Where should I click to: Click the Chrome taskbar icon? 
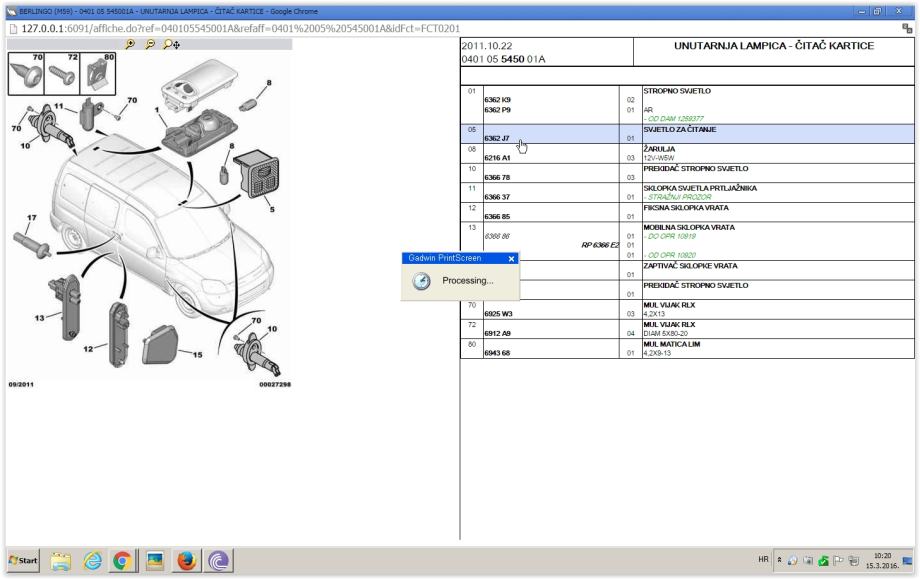coord(124,561)
